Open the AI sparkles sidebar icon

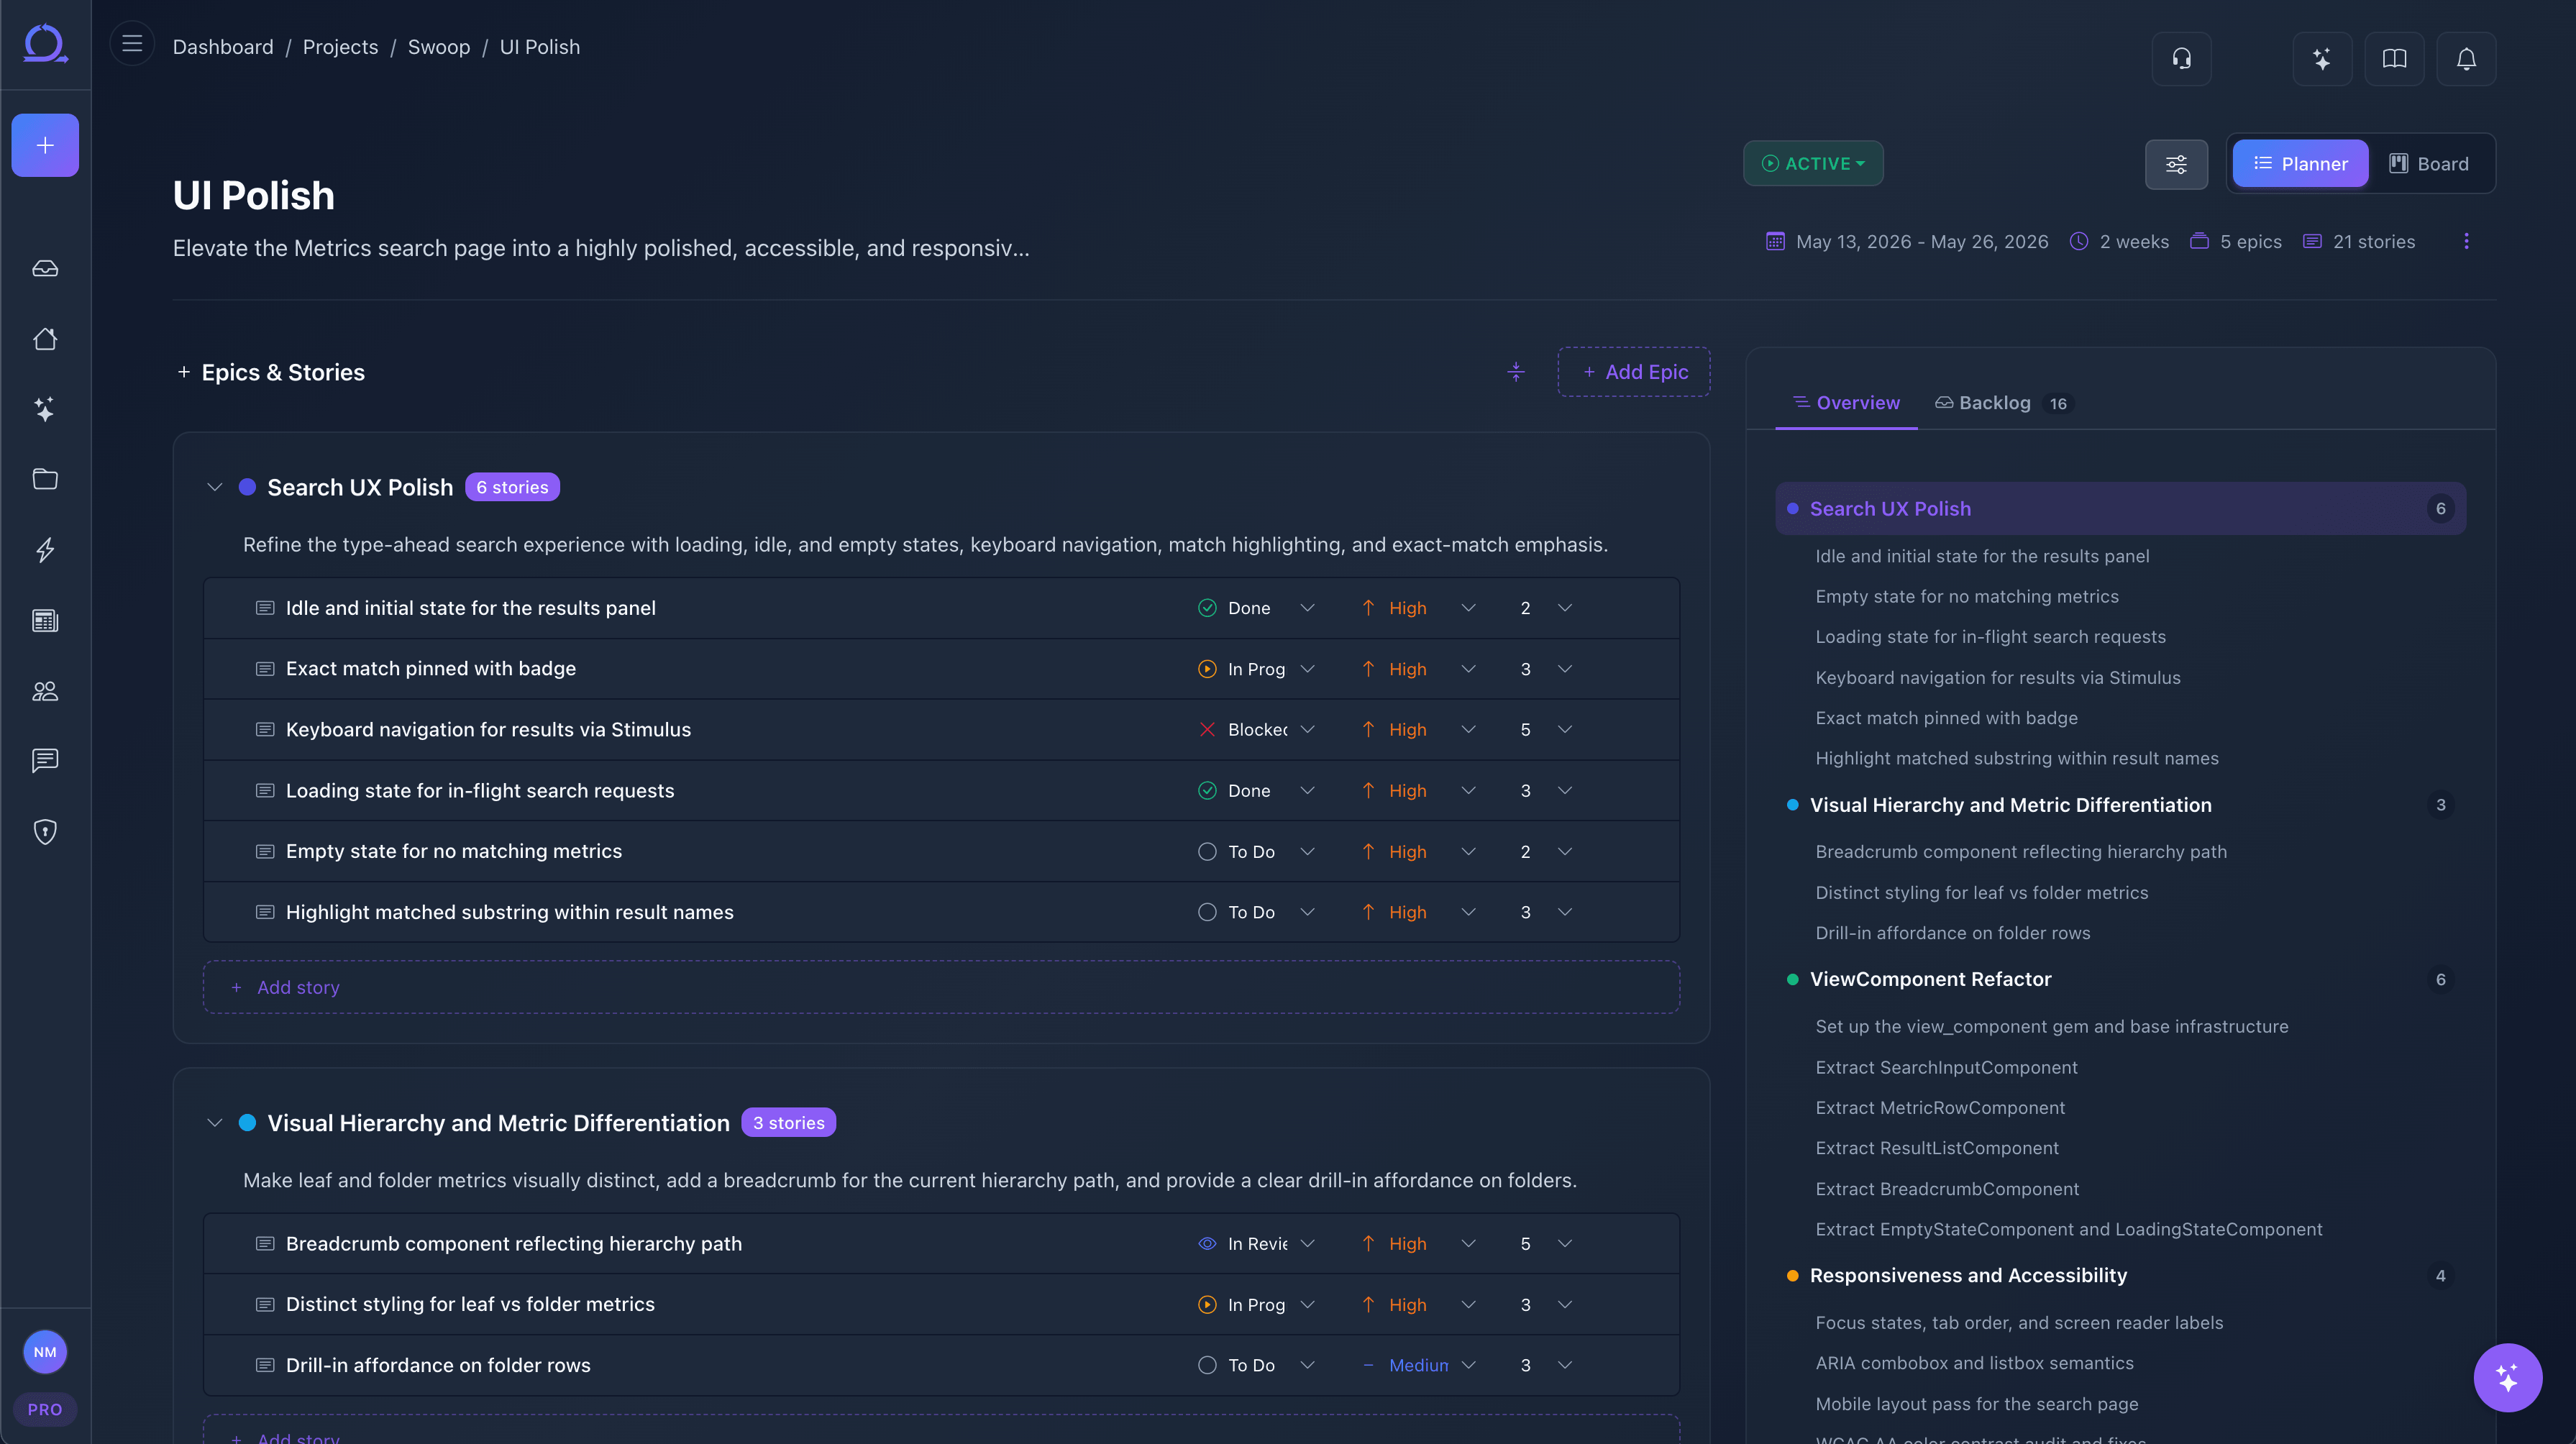pyautogui.click(x=45, y=409)
